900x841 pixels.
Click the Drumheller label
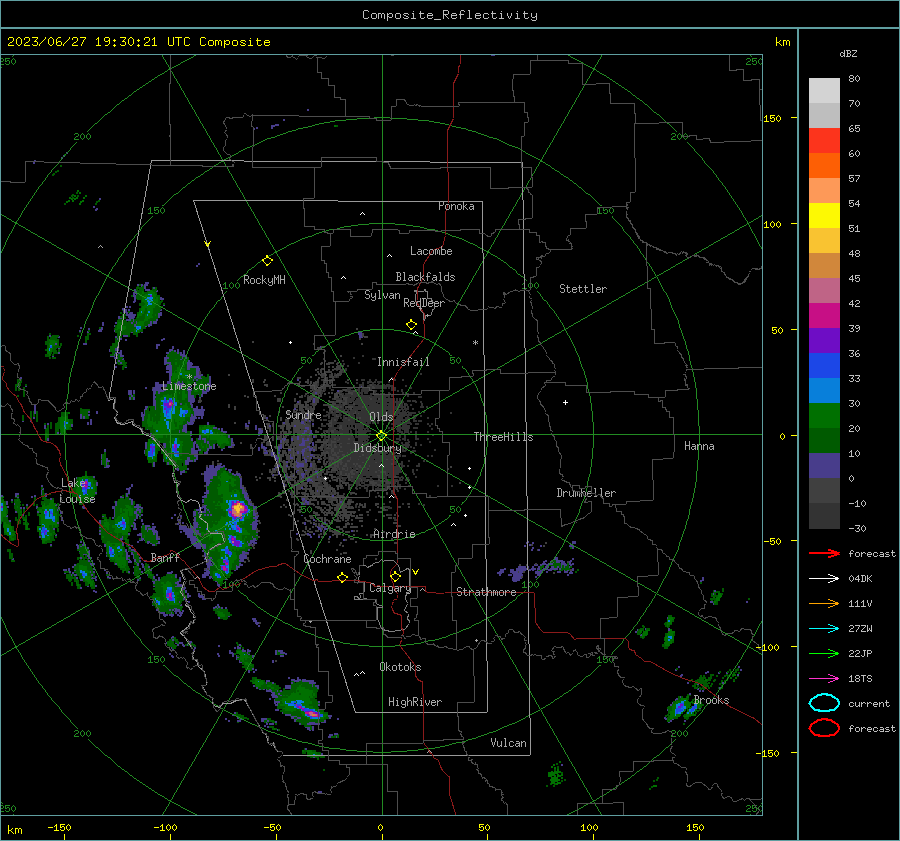(x=586, y=493)
